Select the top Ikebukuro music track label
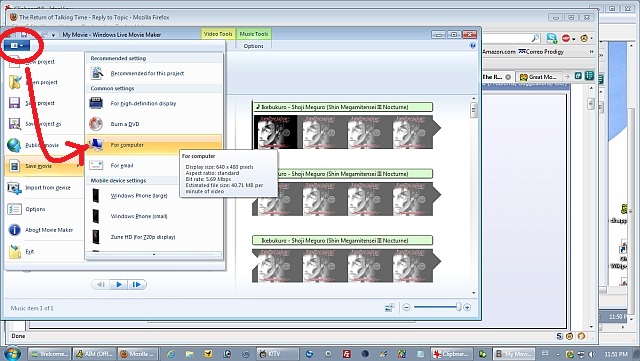The image size is (640, 361). coord(342,107)
